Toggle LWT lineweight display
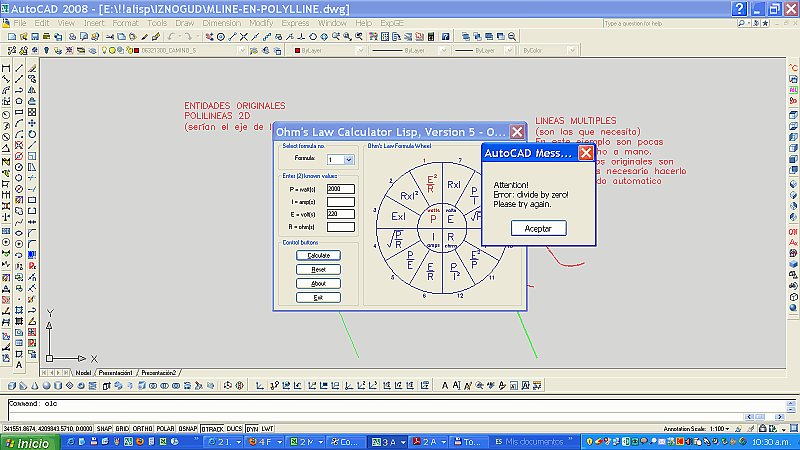 [x=267, y=429]
